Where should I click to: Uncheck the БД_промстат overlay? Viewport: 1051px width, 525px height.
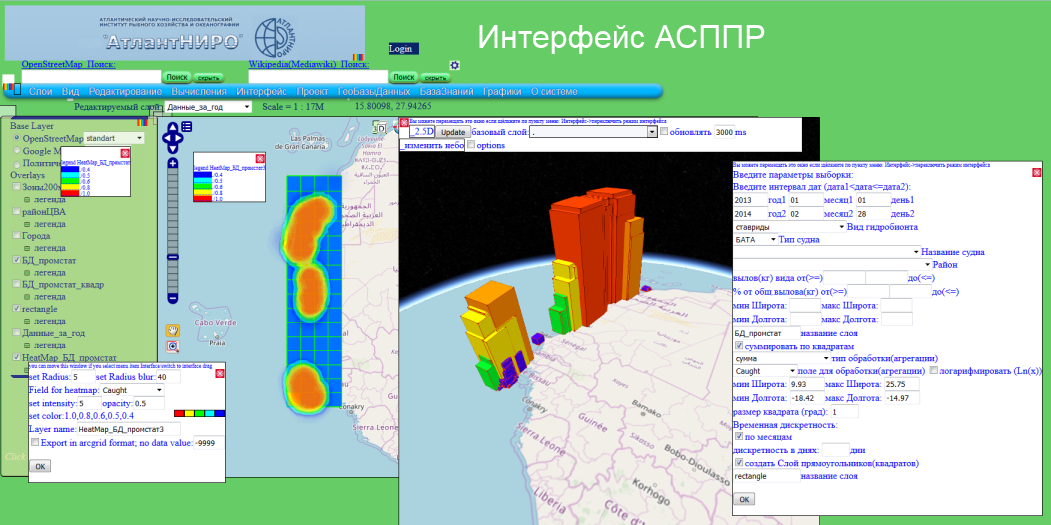tap(17, 260)
